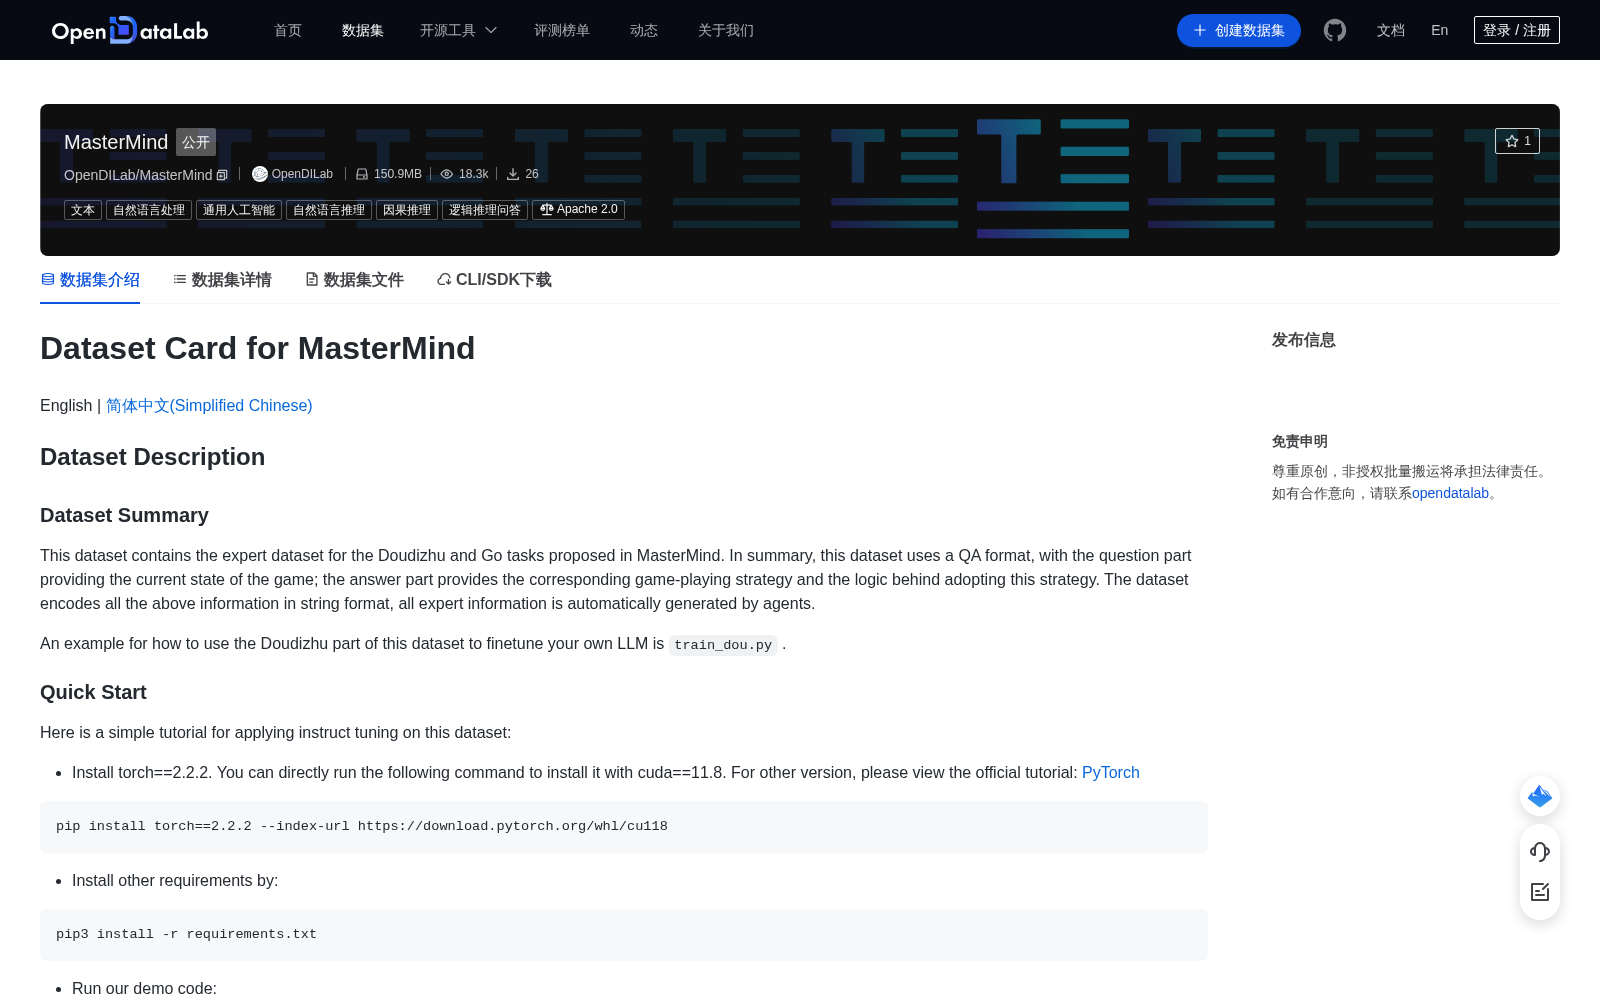Go to 首页 in navigation
This screenshot has height=1000, width=1600.
click(288, 30)
